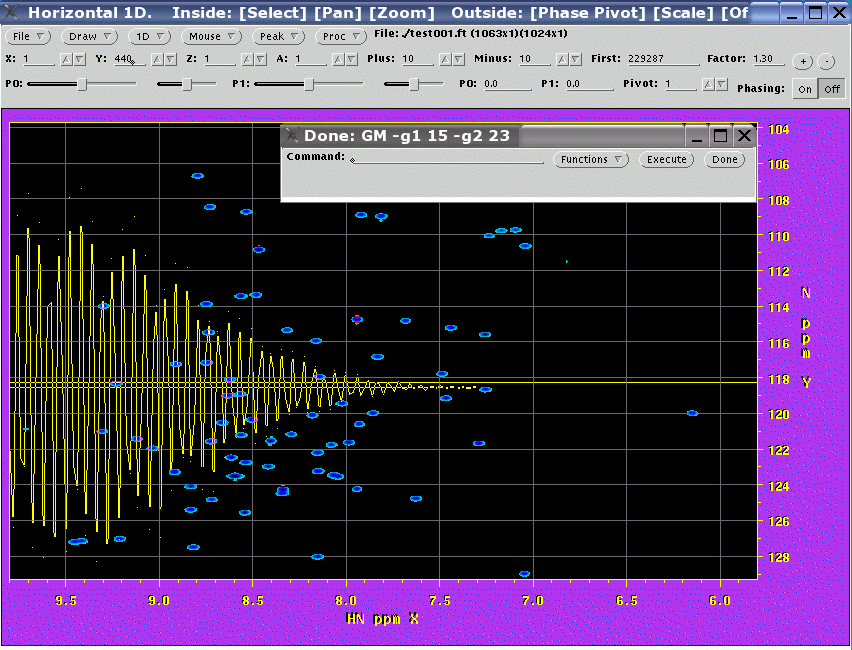Viewport: 852px width, 650px height.
Task: Click the coarse P0 phase slider handle
Action: (x=82, y=84)
